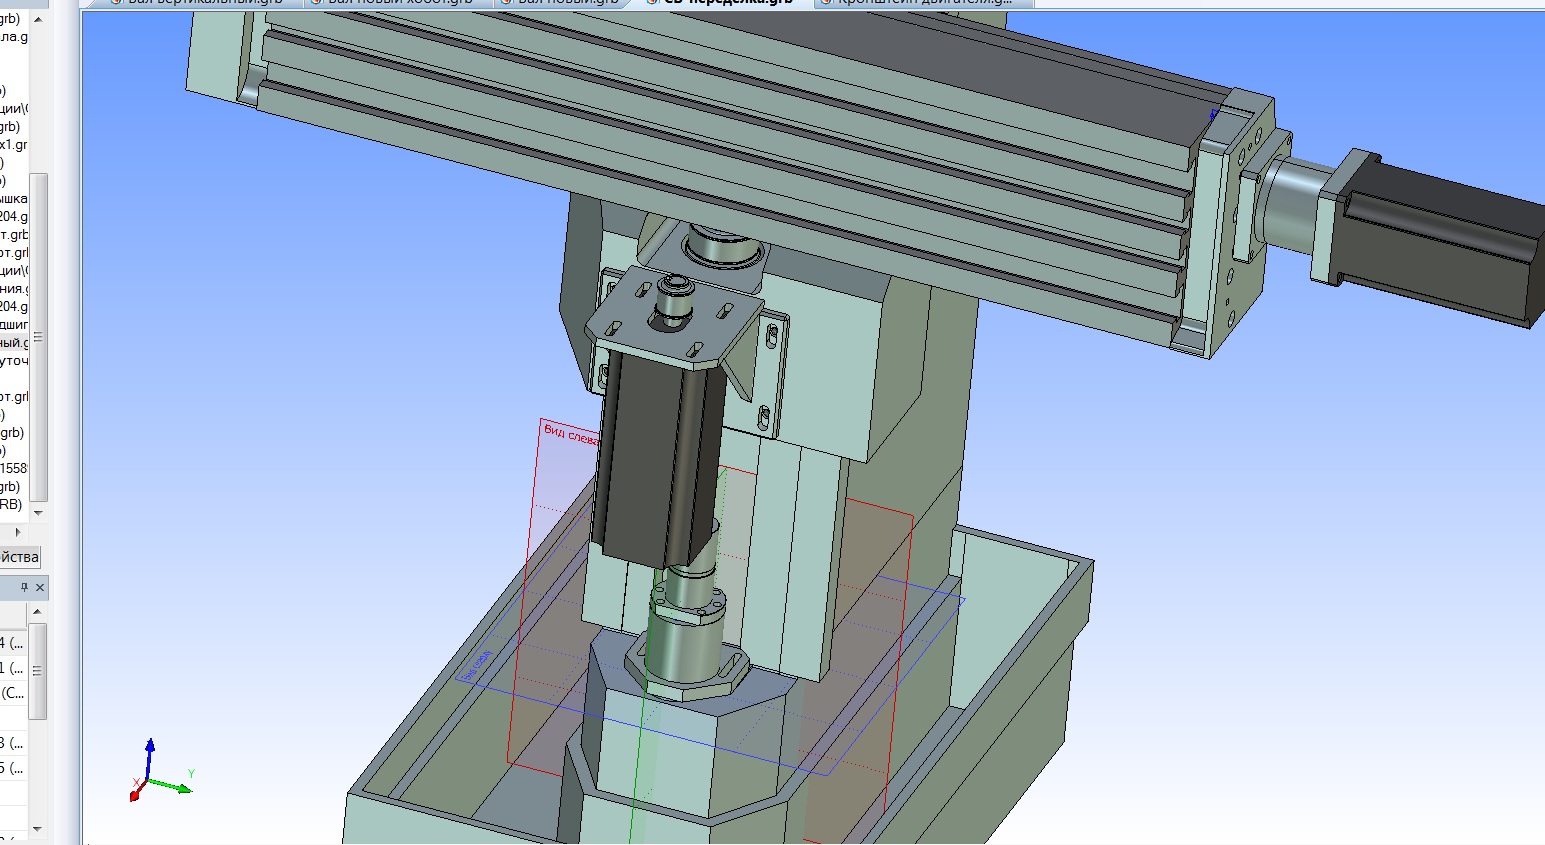Click the lower panel's scroll-down arrow
The image size is (1545, 845).
[x=38, y=829]
